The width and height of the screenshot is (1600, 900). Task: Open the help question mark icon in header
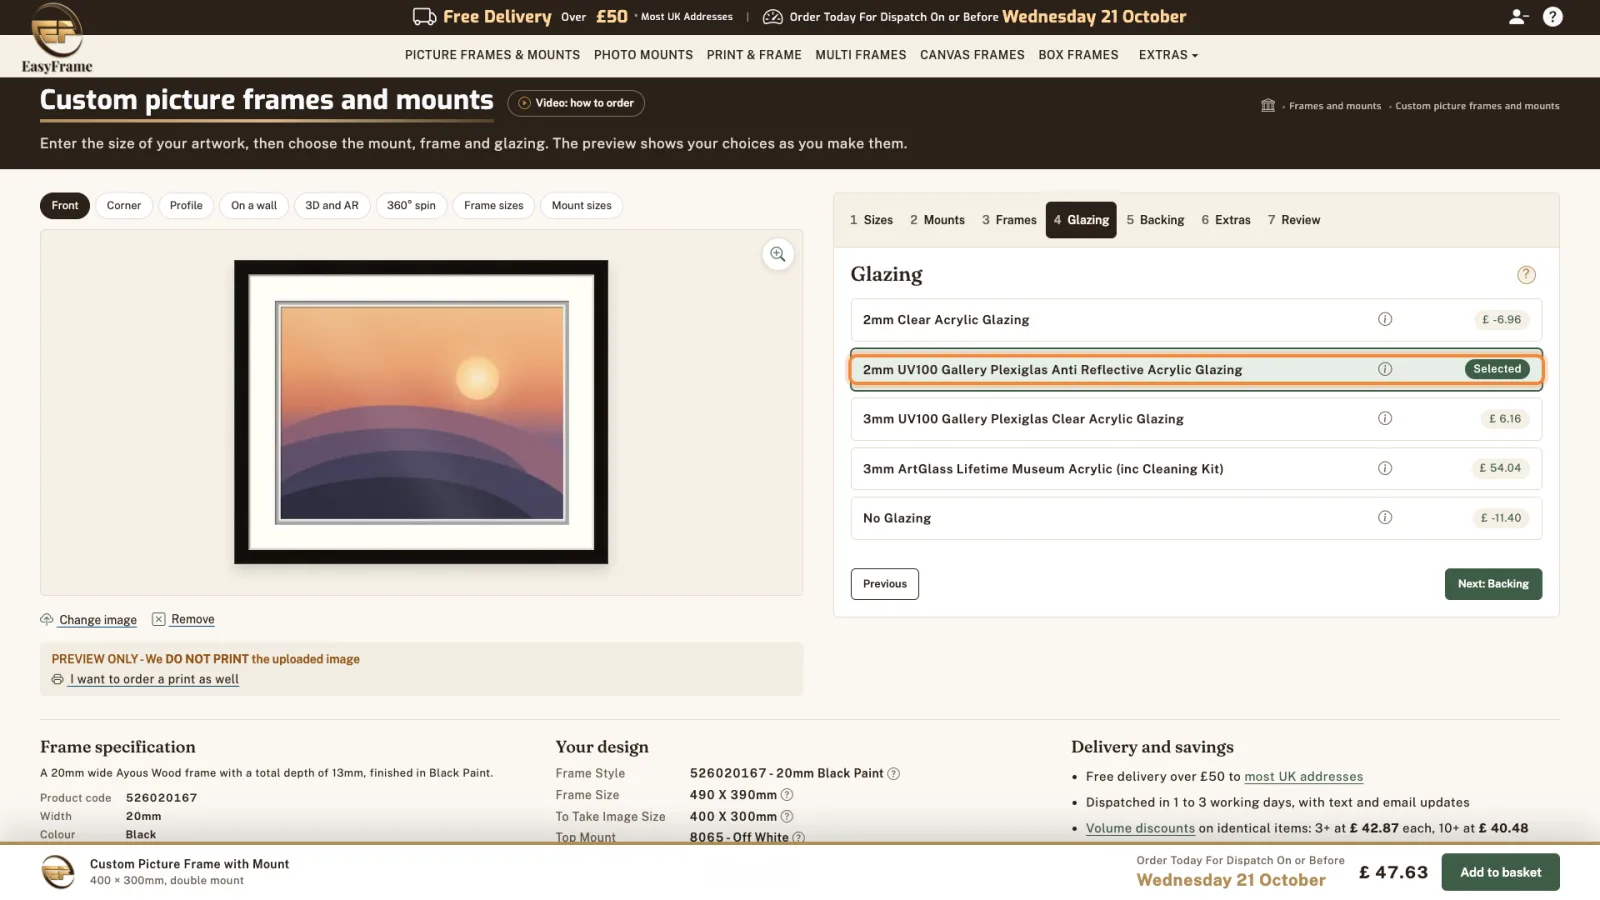coord(1553,17)
